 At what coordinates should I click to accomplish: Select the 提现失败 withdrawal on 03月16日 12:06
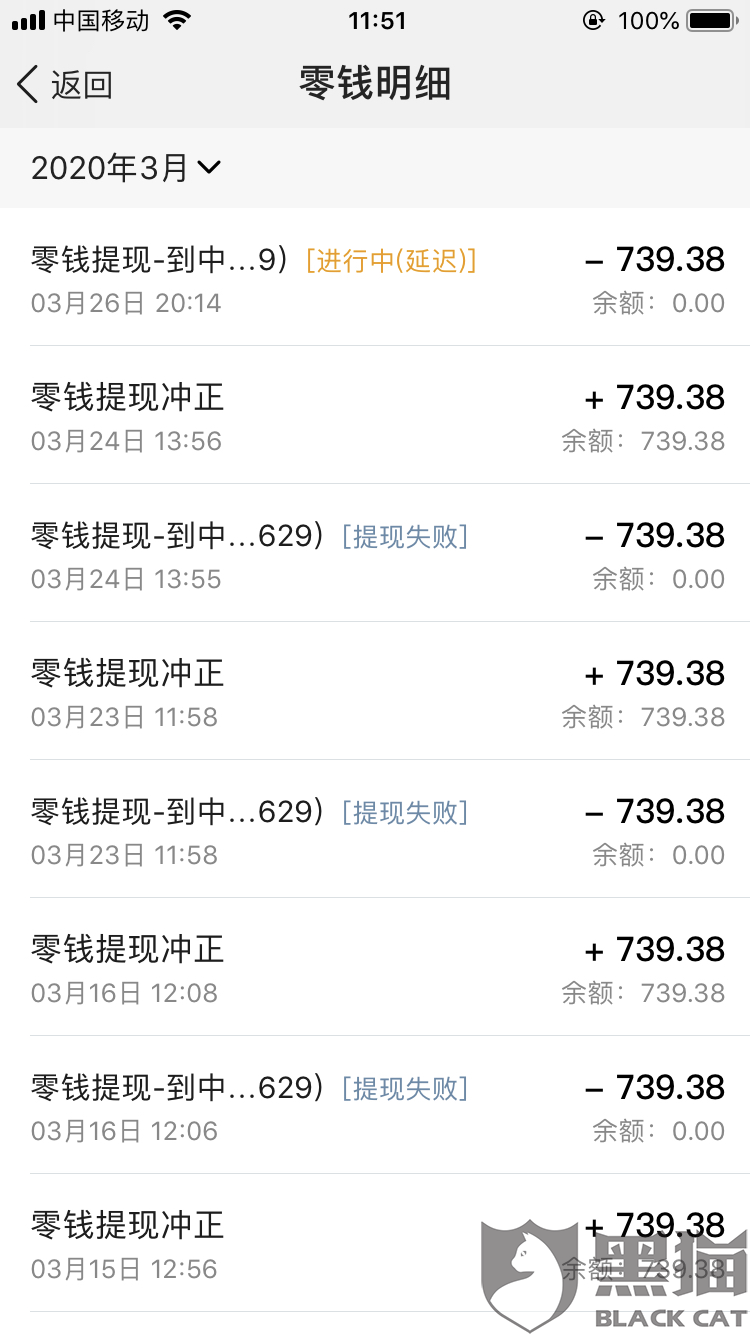(x=375, y=1105)
